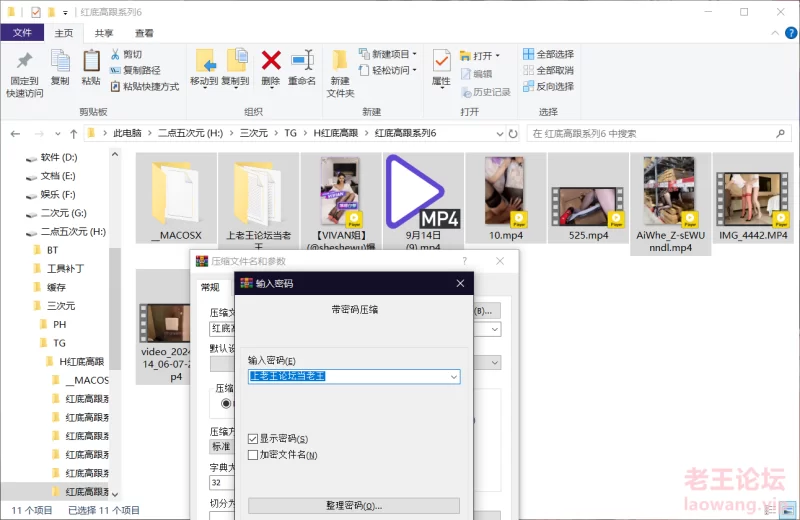Screen dimensions: 800x520
Task: Open the blue help question-mark icon
Action: pyautogui.click(x=791, y=33)
